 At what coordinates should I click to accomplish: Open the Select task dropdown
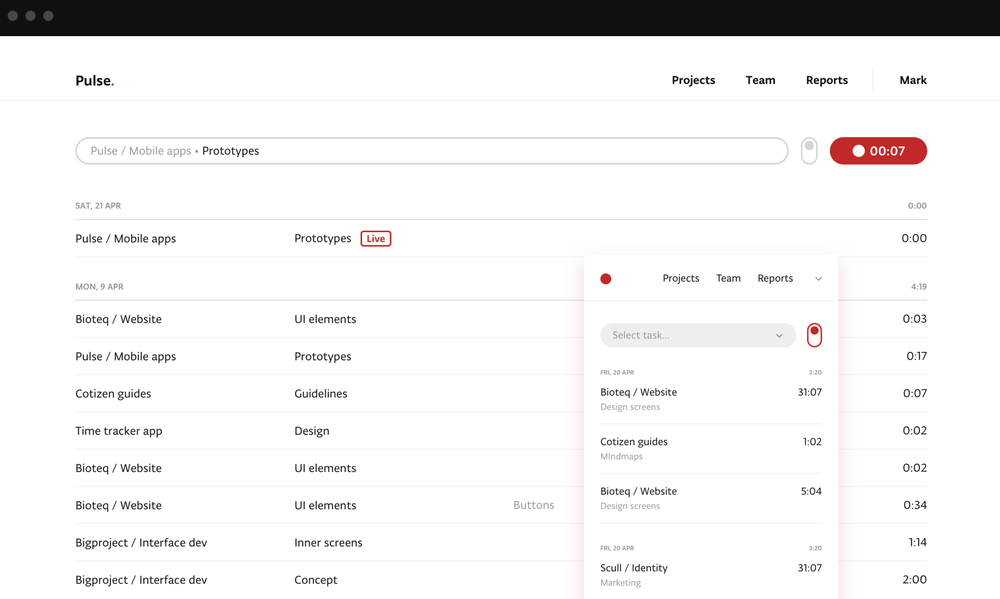pyautogui.click(x=697, y=335)
